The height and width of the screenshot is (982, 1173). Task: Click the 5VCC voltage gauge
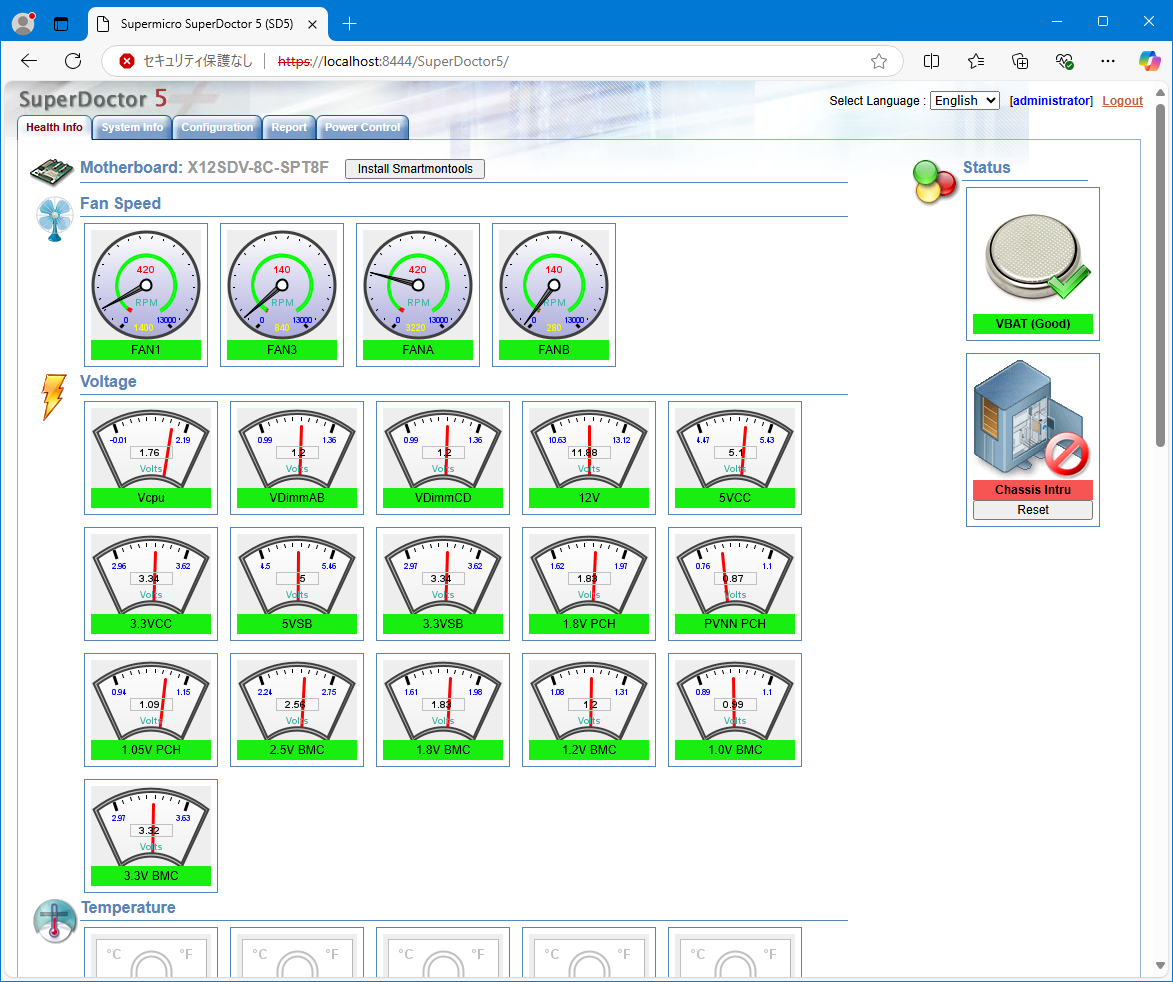point(735,448)
